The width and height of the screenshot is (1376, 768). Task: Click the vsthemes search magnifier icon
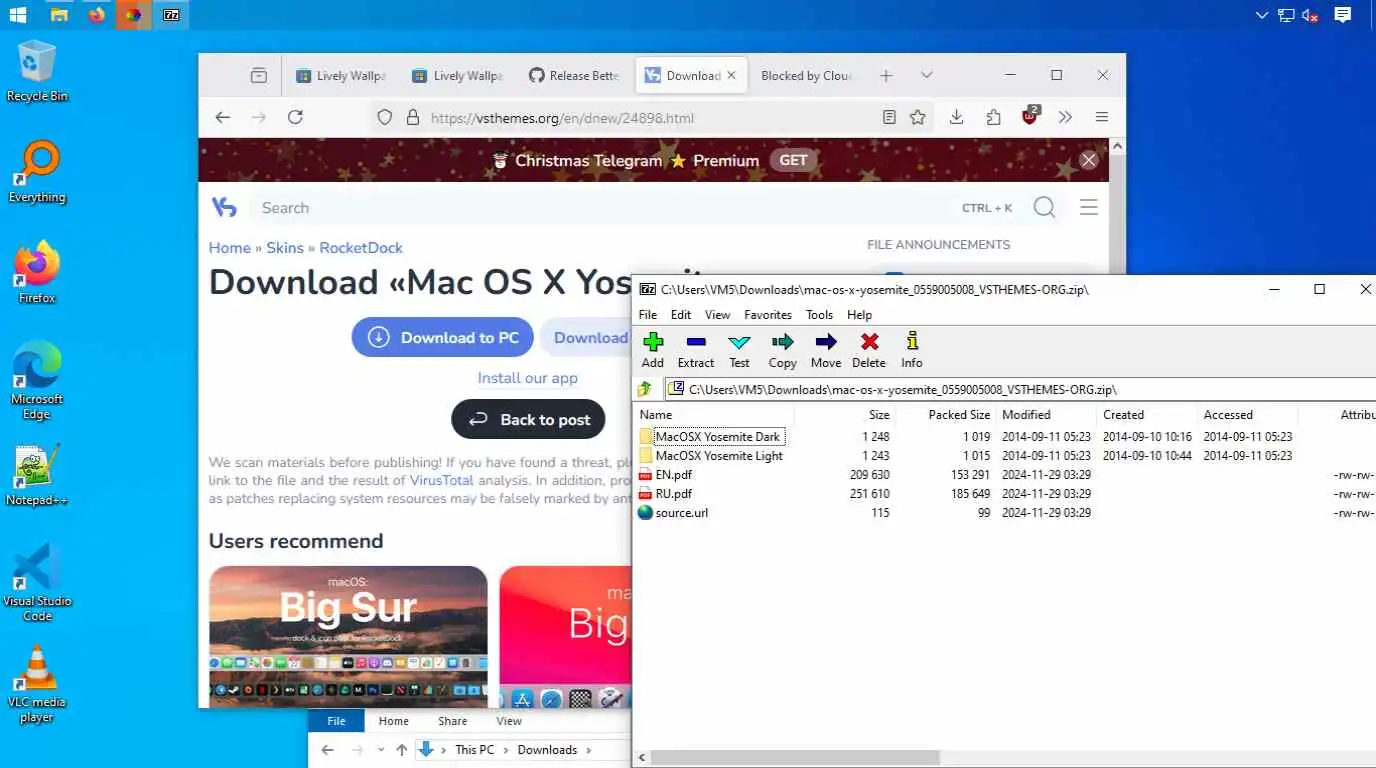[x=1044, y=207]
